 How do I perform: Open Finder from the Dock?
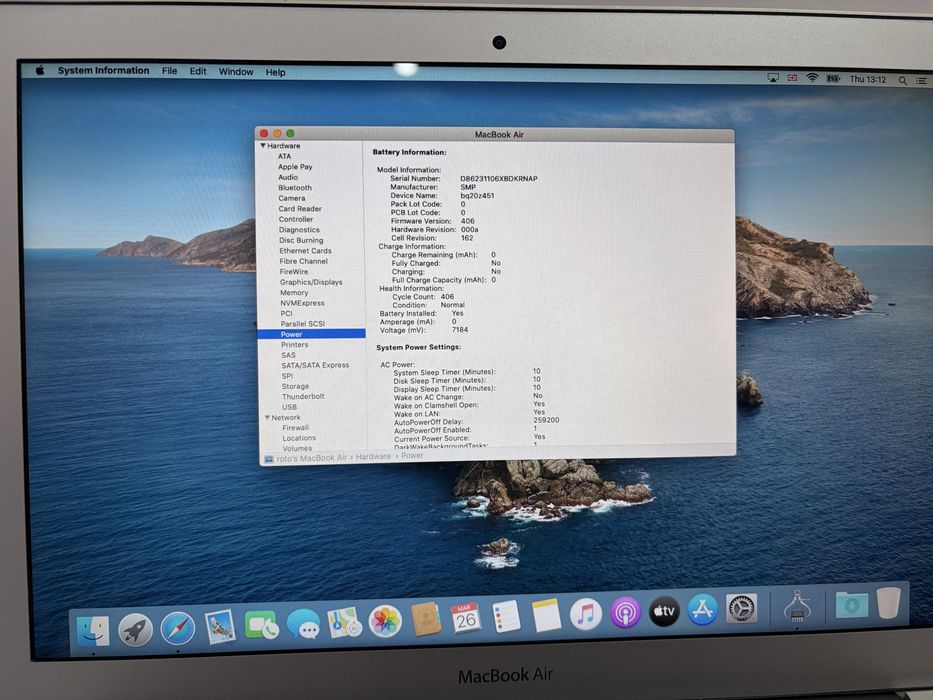93,632
